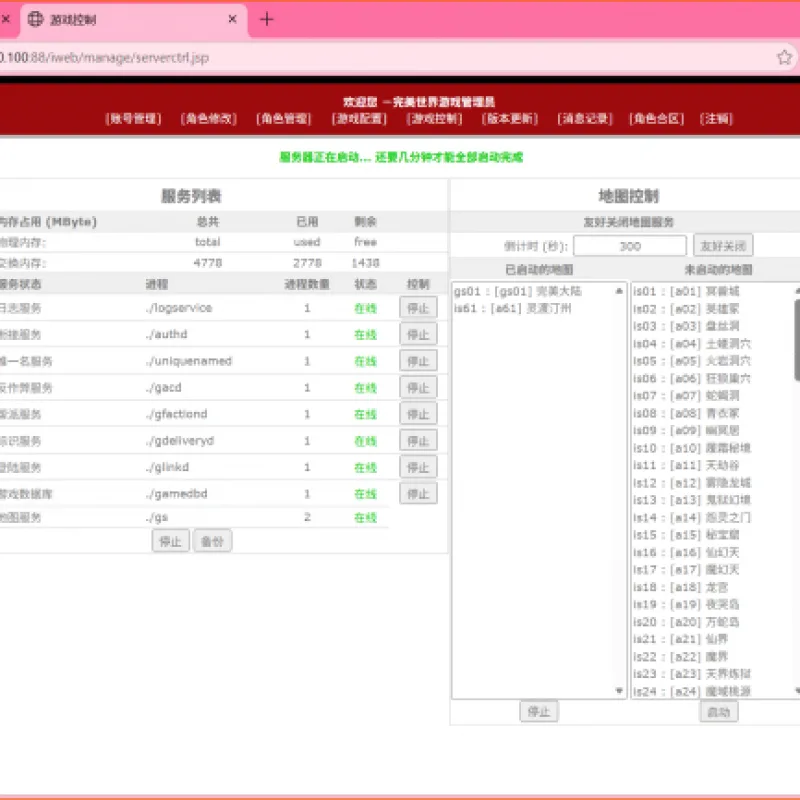Stop the ./logservice service
800x800 pixels.
(x=418, y=308)
